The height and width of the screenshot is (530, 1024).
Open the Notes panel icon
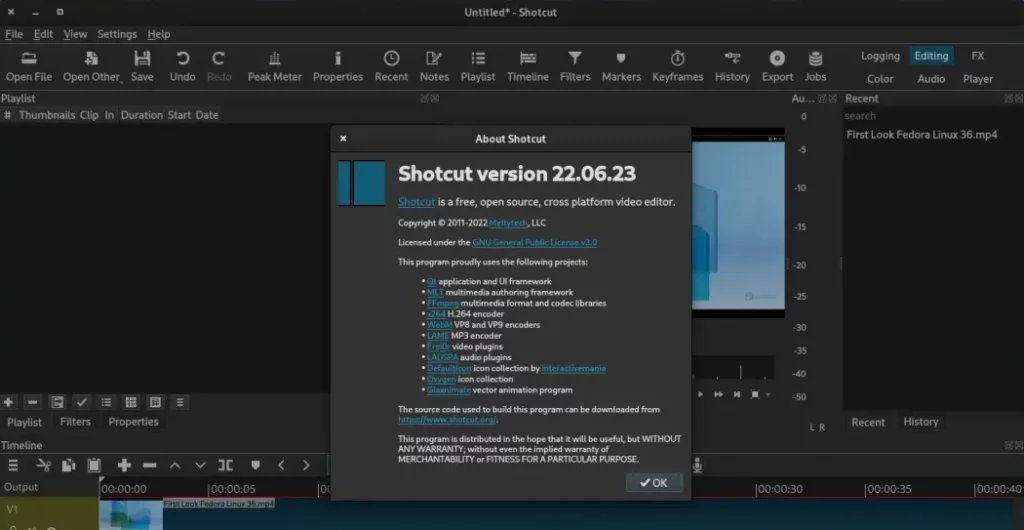pos(434,67)
